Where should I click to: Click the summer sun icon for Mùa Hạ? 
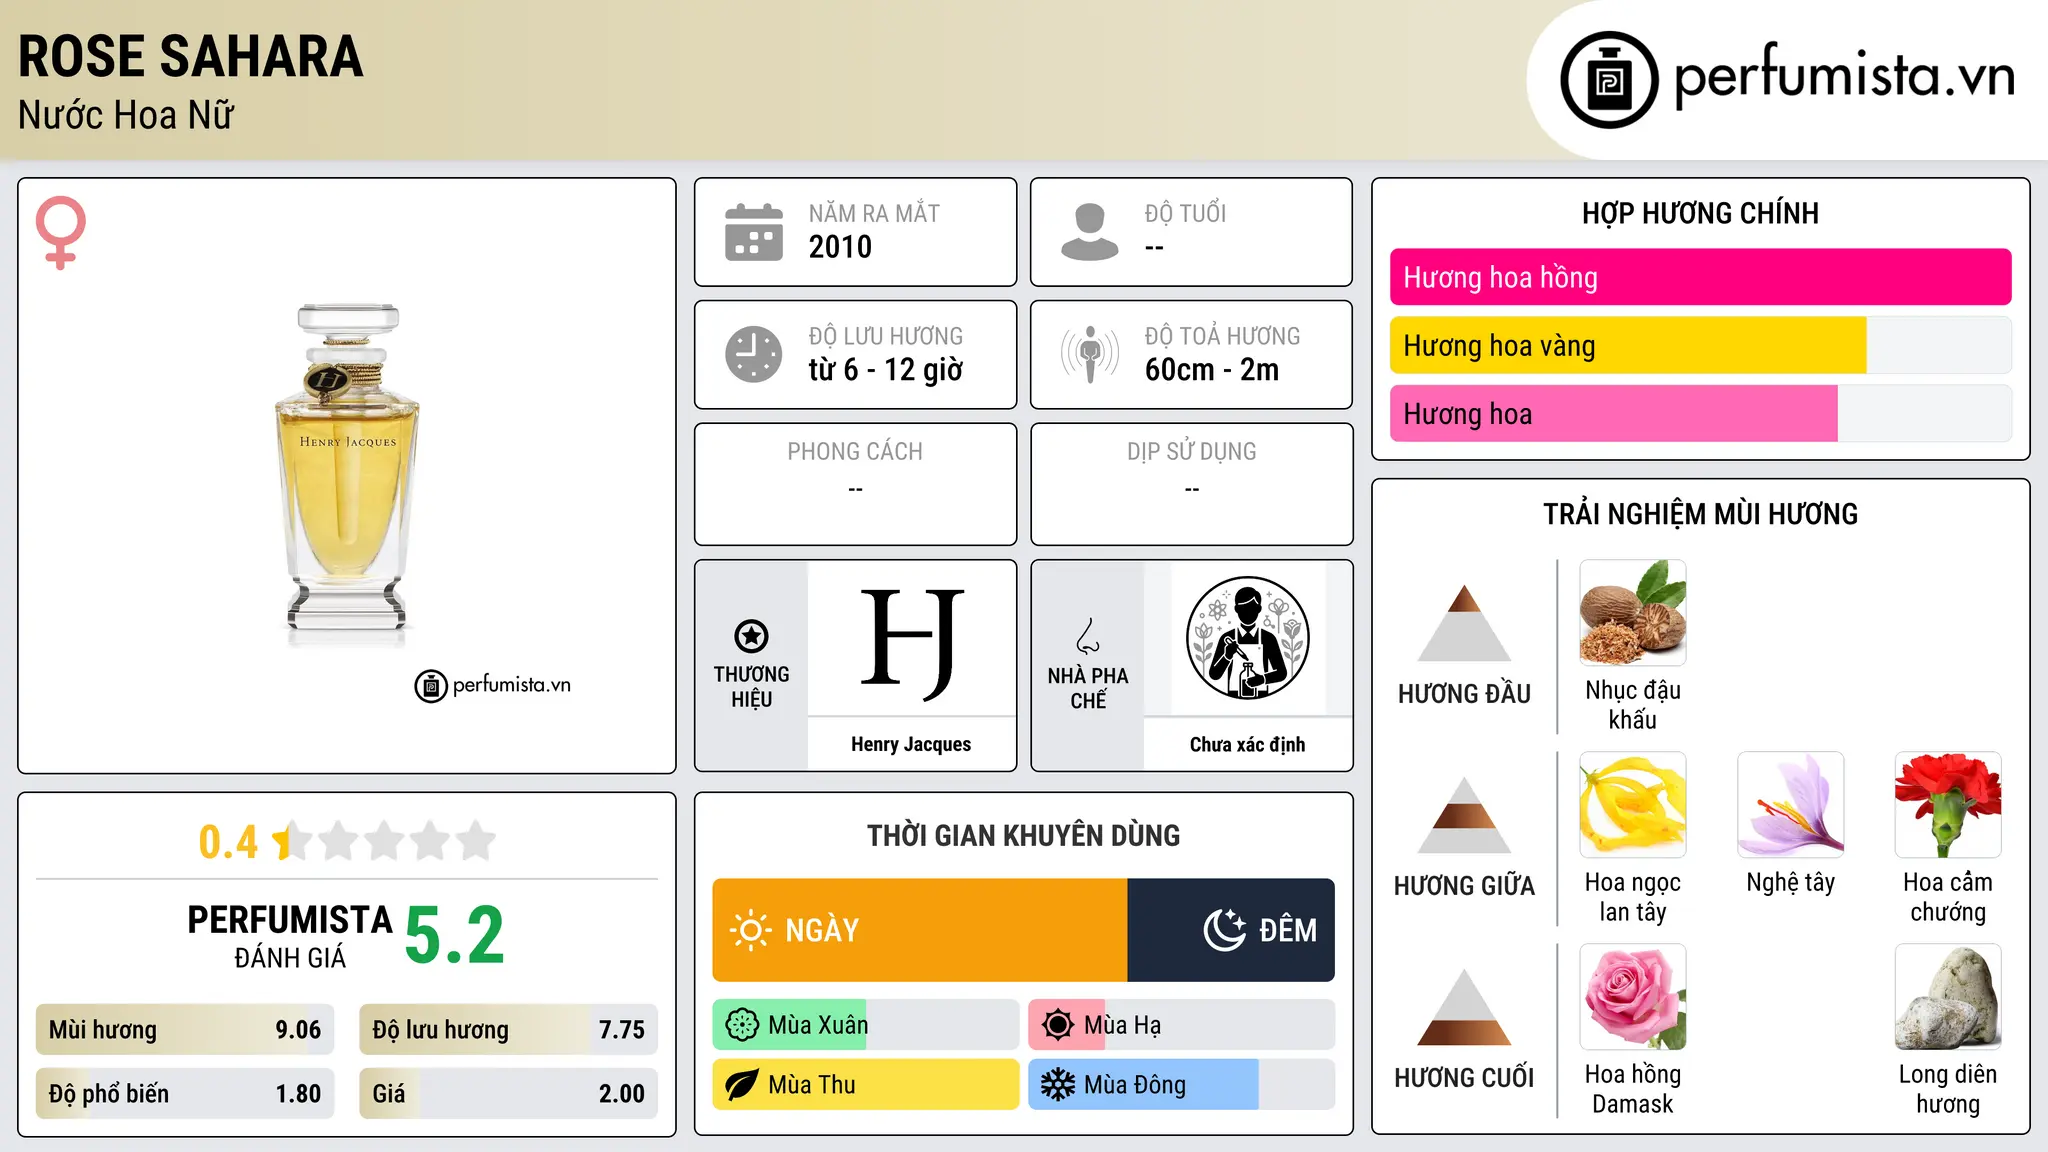pyautogui.click(x=1058, y=1025)
